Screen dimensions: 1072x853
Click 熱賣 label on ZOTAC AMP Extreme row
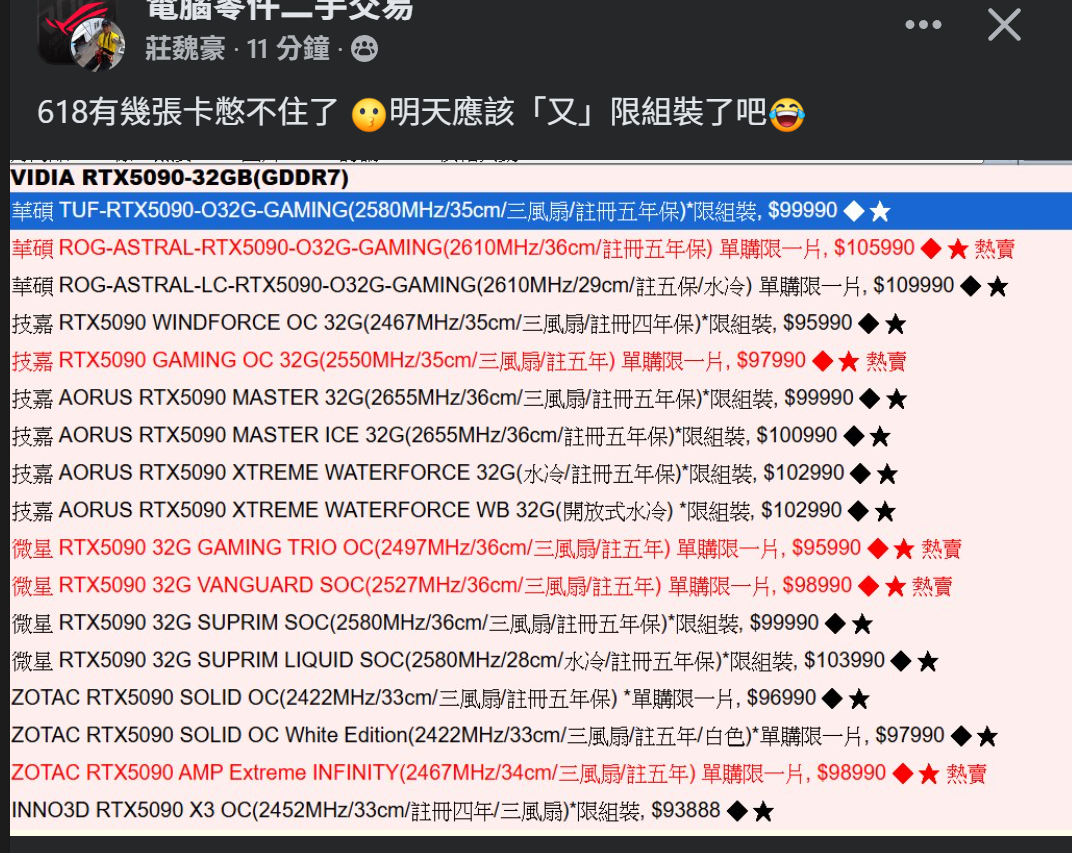966,774
